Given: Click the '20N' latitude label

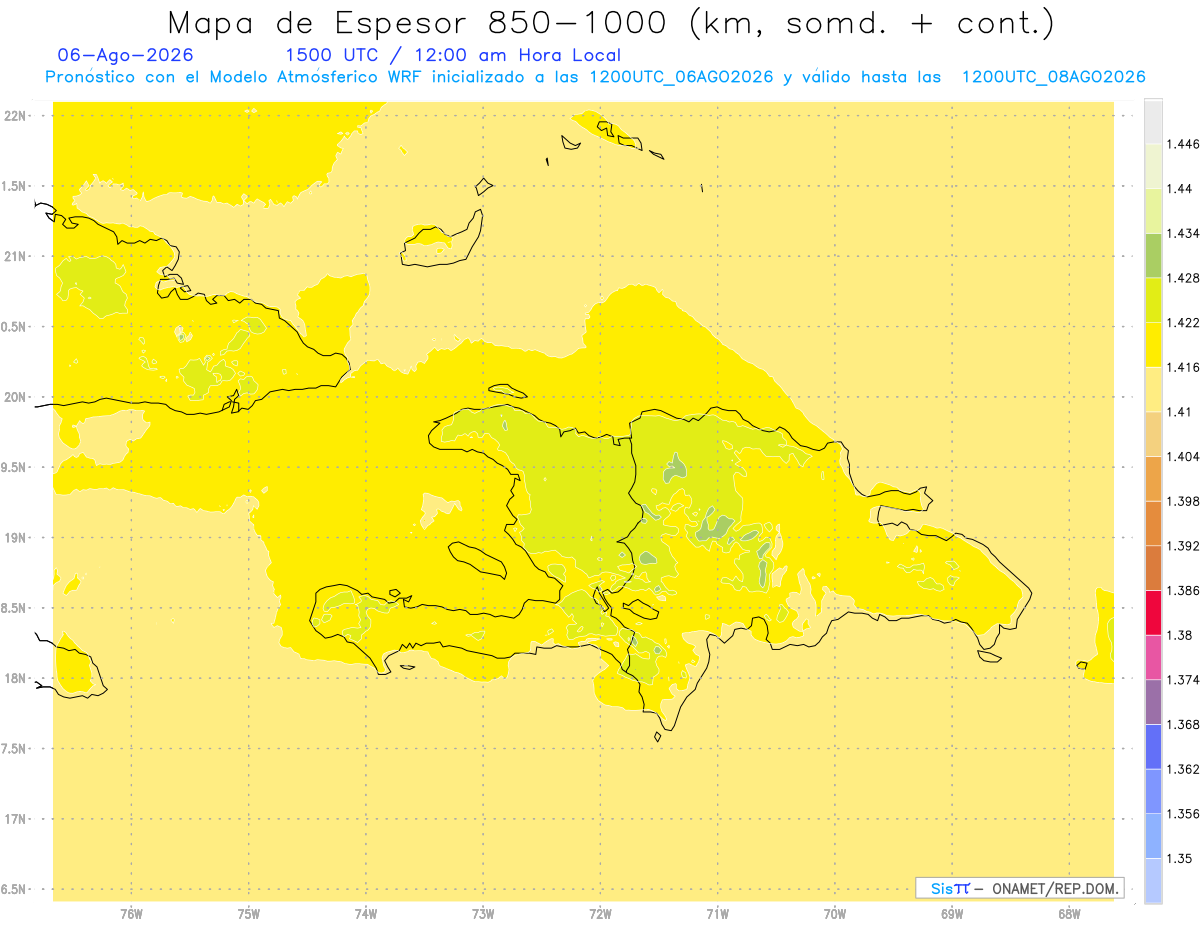Looking at the screenshot, I should 15,397.
